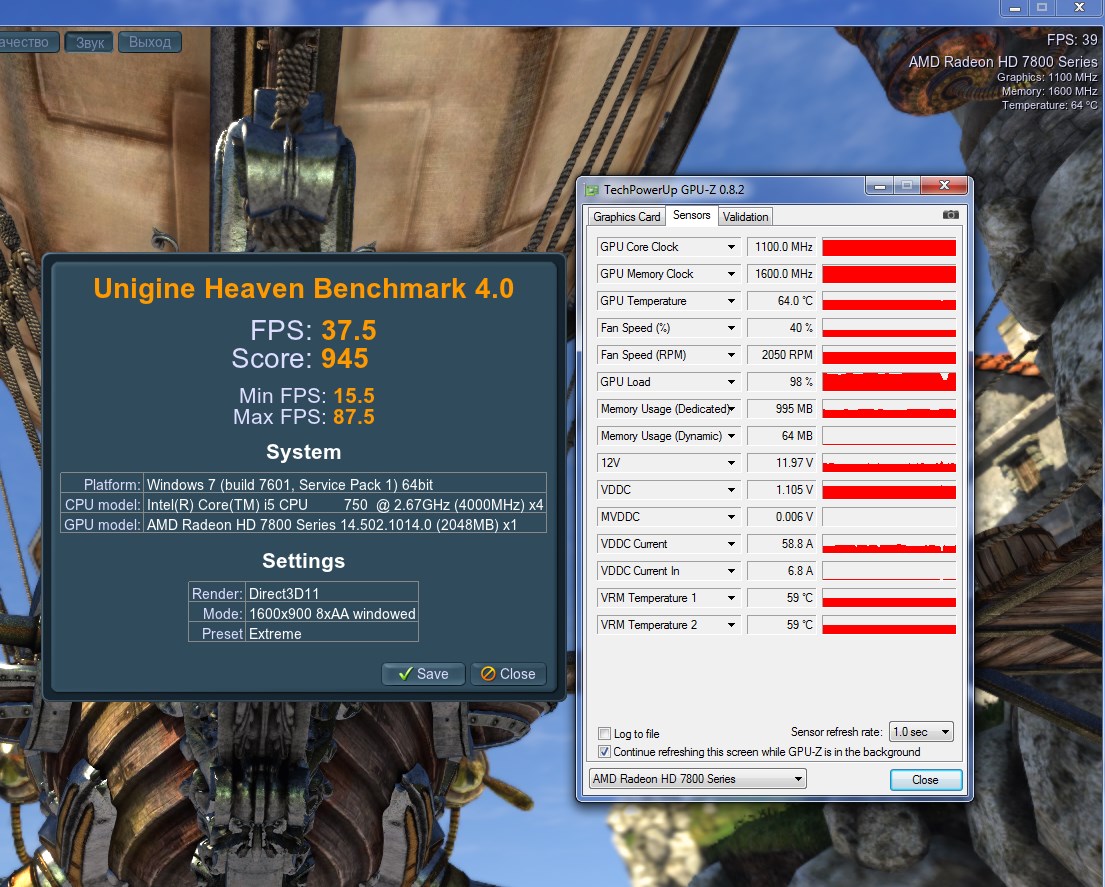1105x887 pixels.
Task: Open the Sensor refresh rate dropdown
Action: [x=921, y=732]
